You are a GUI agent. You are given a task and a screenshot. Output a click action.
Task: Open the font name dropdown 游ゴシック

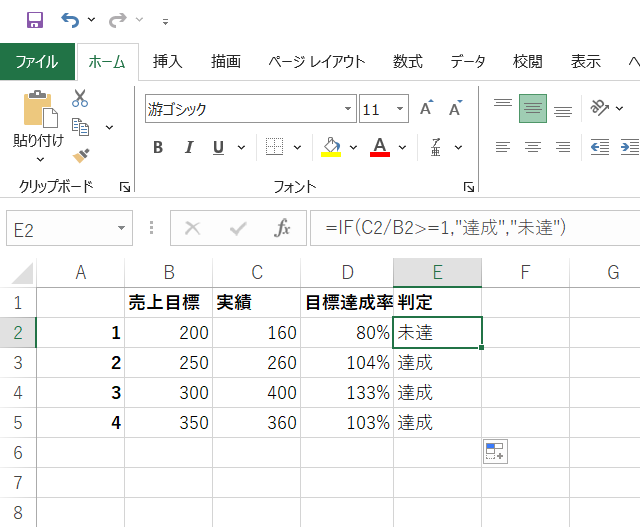348,109
